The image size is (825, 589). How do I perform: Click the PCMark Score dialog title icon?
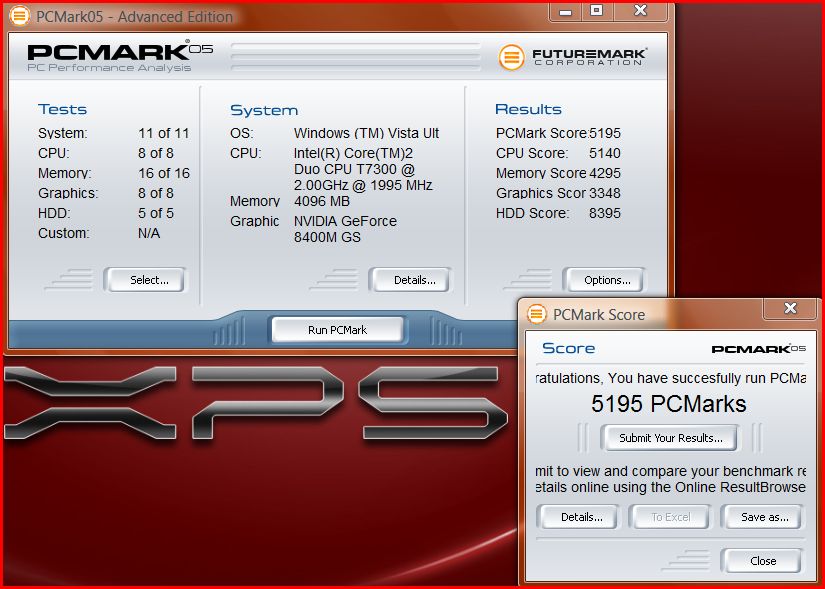(x=536, y=314)
